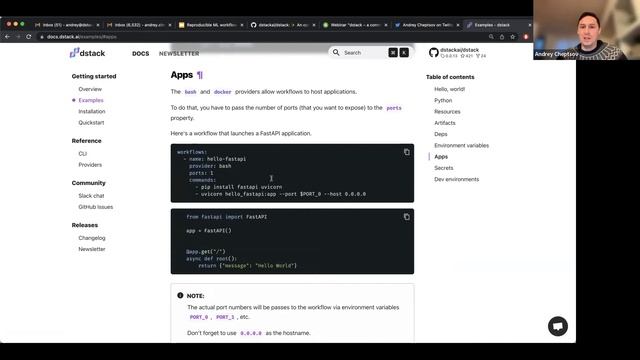Click the PORT_0 code text in note
Image resolution: width=640 pixels, height=360 pixels.
(199, 317)
